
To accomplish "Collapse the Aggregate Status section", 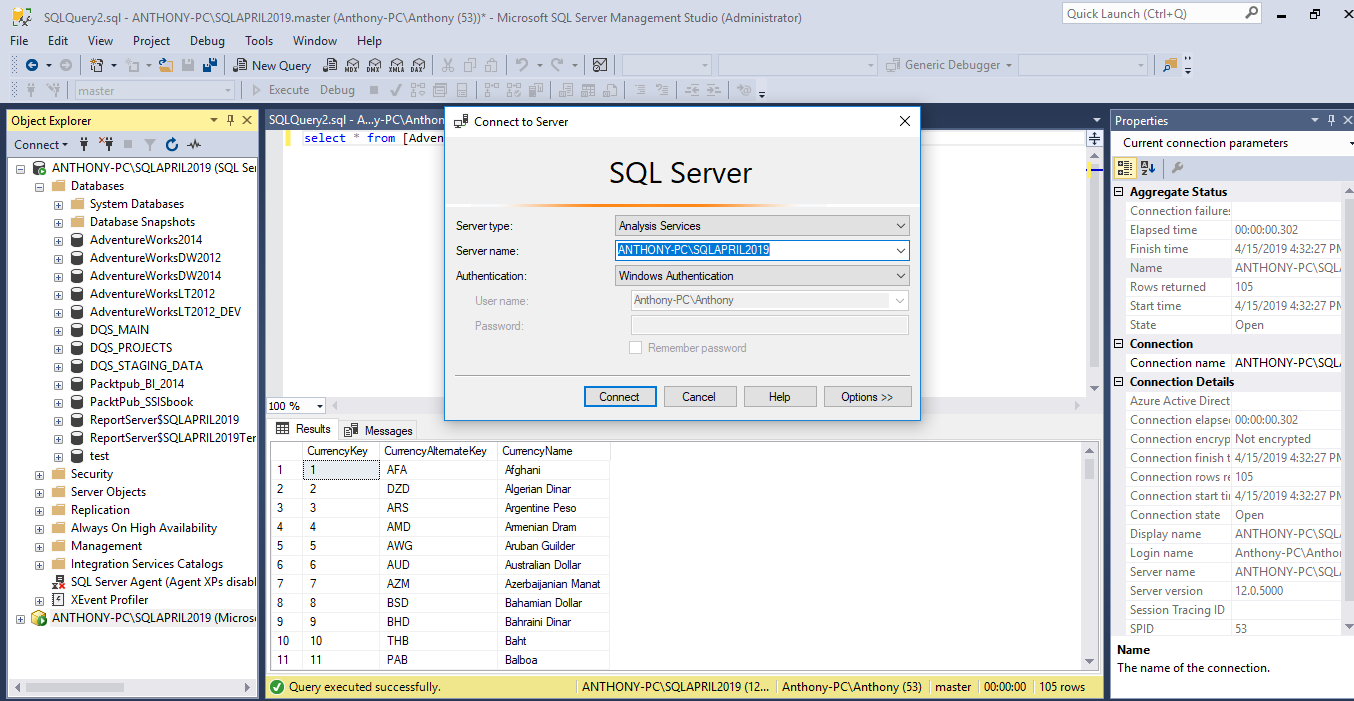I will [x=1120, y=192].
